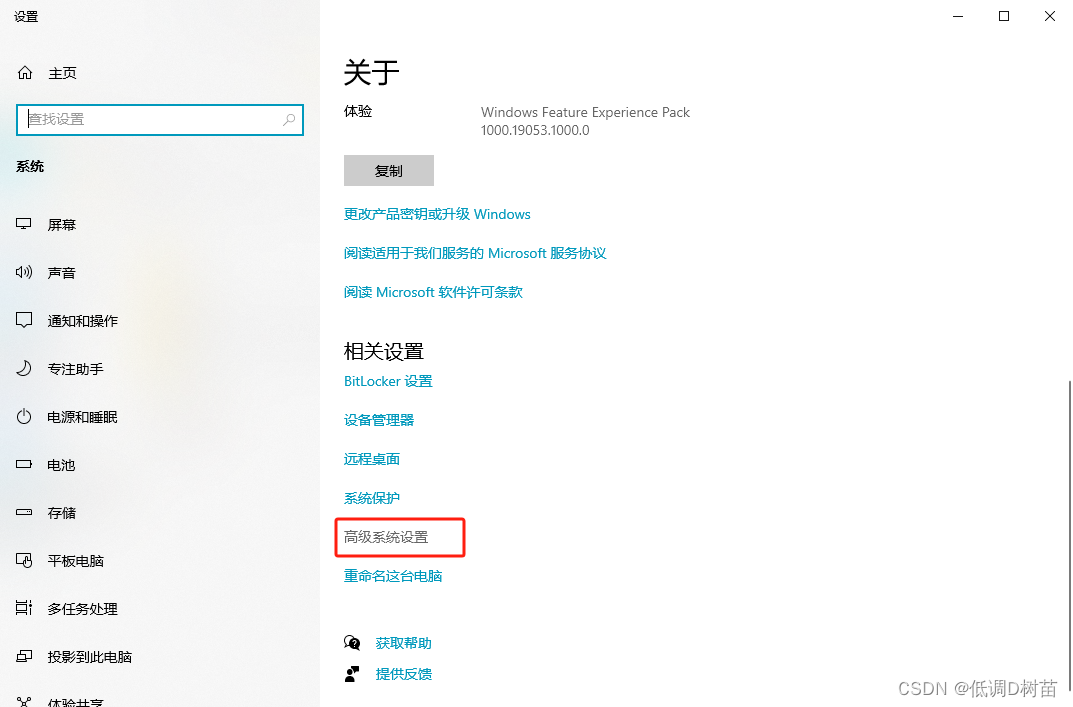This screenshot has height=707, width=1073.
Task: Select the 平板电脑 tablet icon
Action: click(24, 561)
